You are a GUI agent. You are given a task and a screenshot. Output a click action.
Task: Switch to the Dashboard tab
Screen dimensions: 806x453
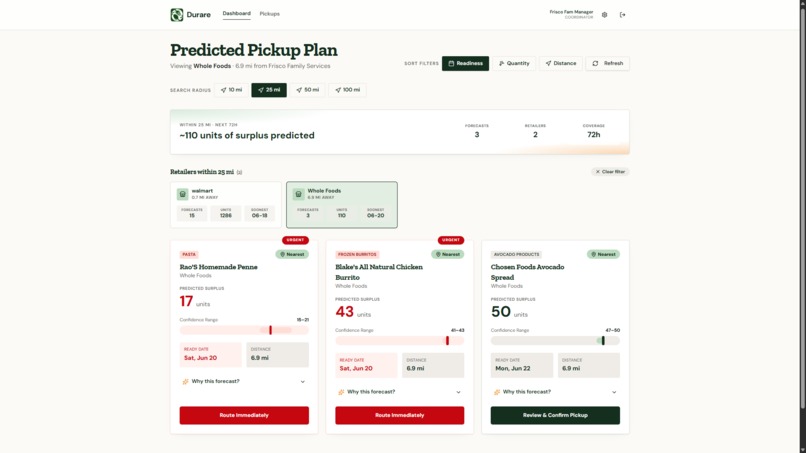point(236,14)
